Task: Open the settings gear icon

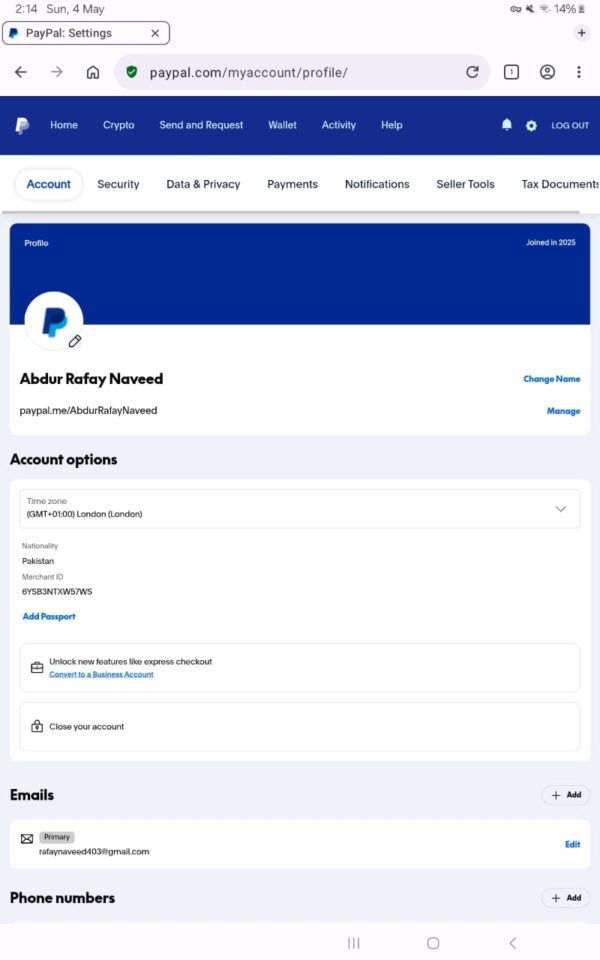Action: click(531, 126)
